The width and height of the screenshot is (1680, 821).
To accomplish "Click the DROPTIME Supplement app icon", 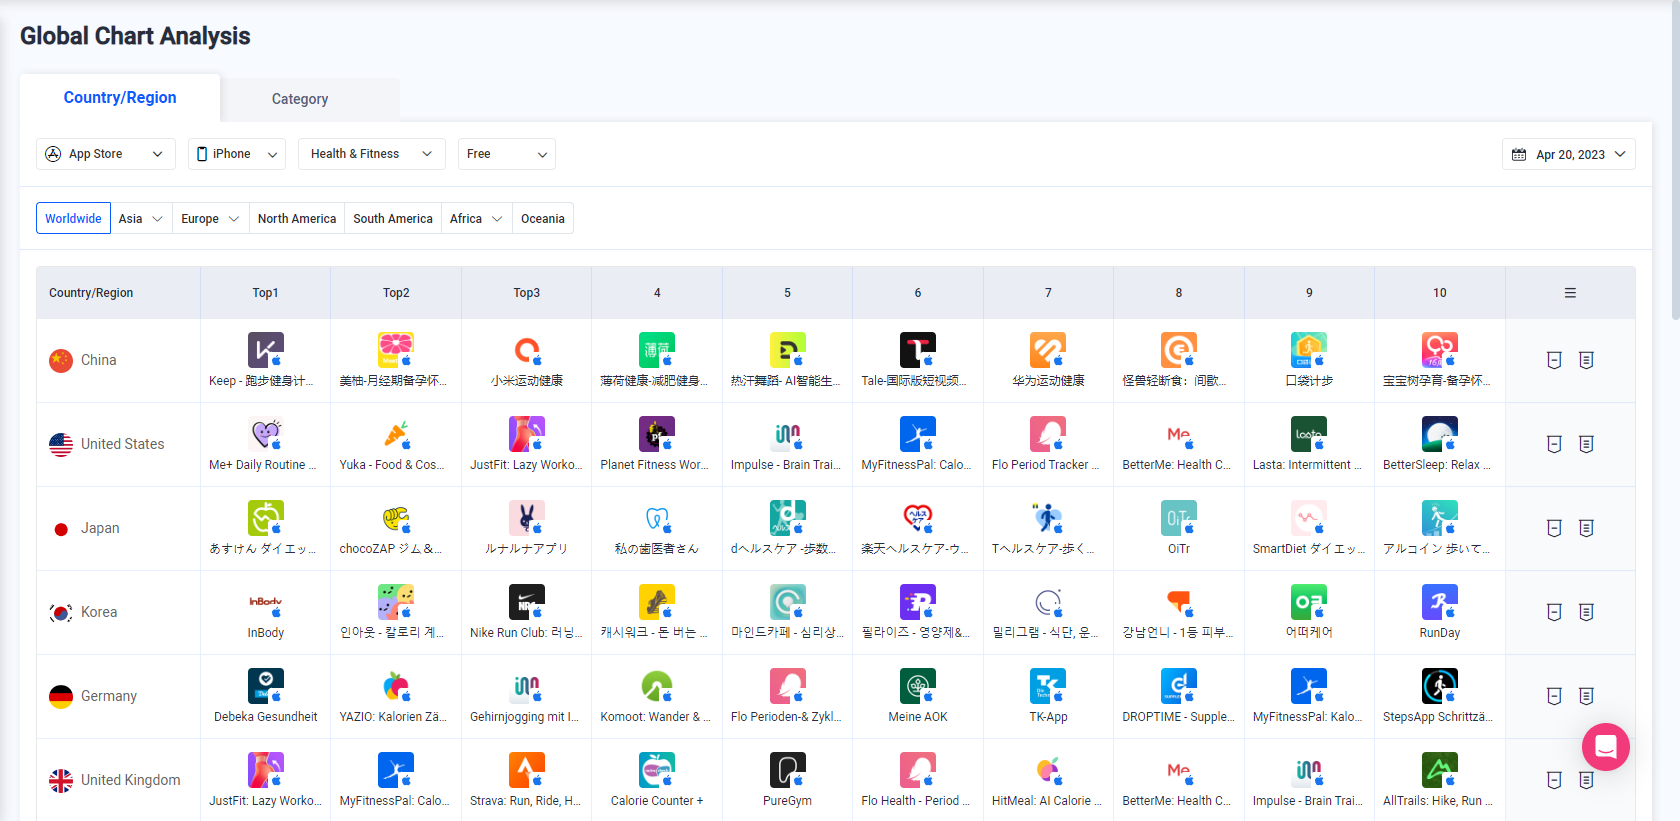I will tap(1179, 686).
